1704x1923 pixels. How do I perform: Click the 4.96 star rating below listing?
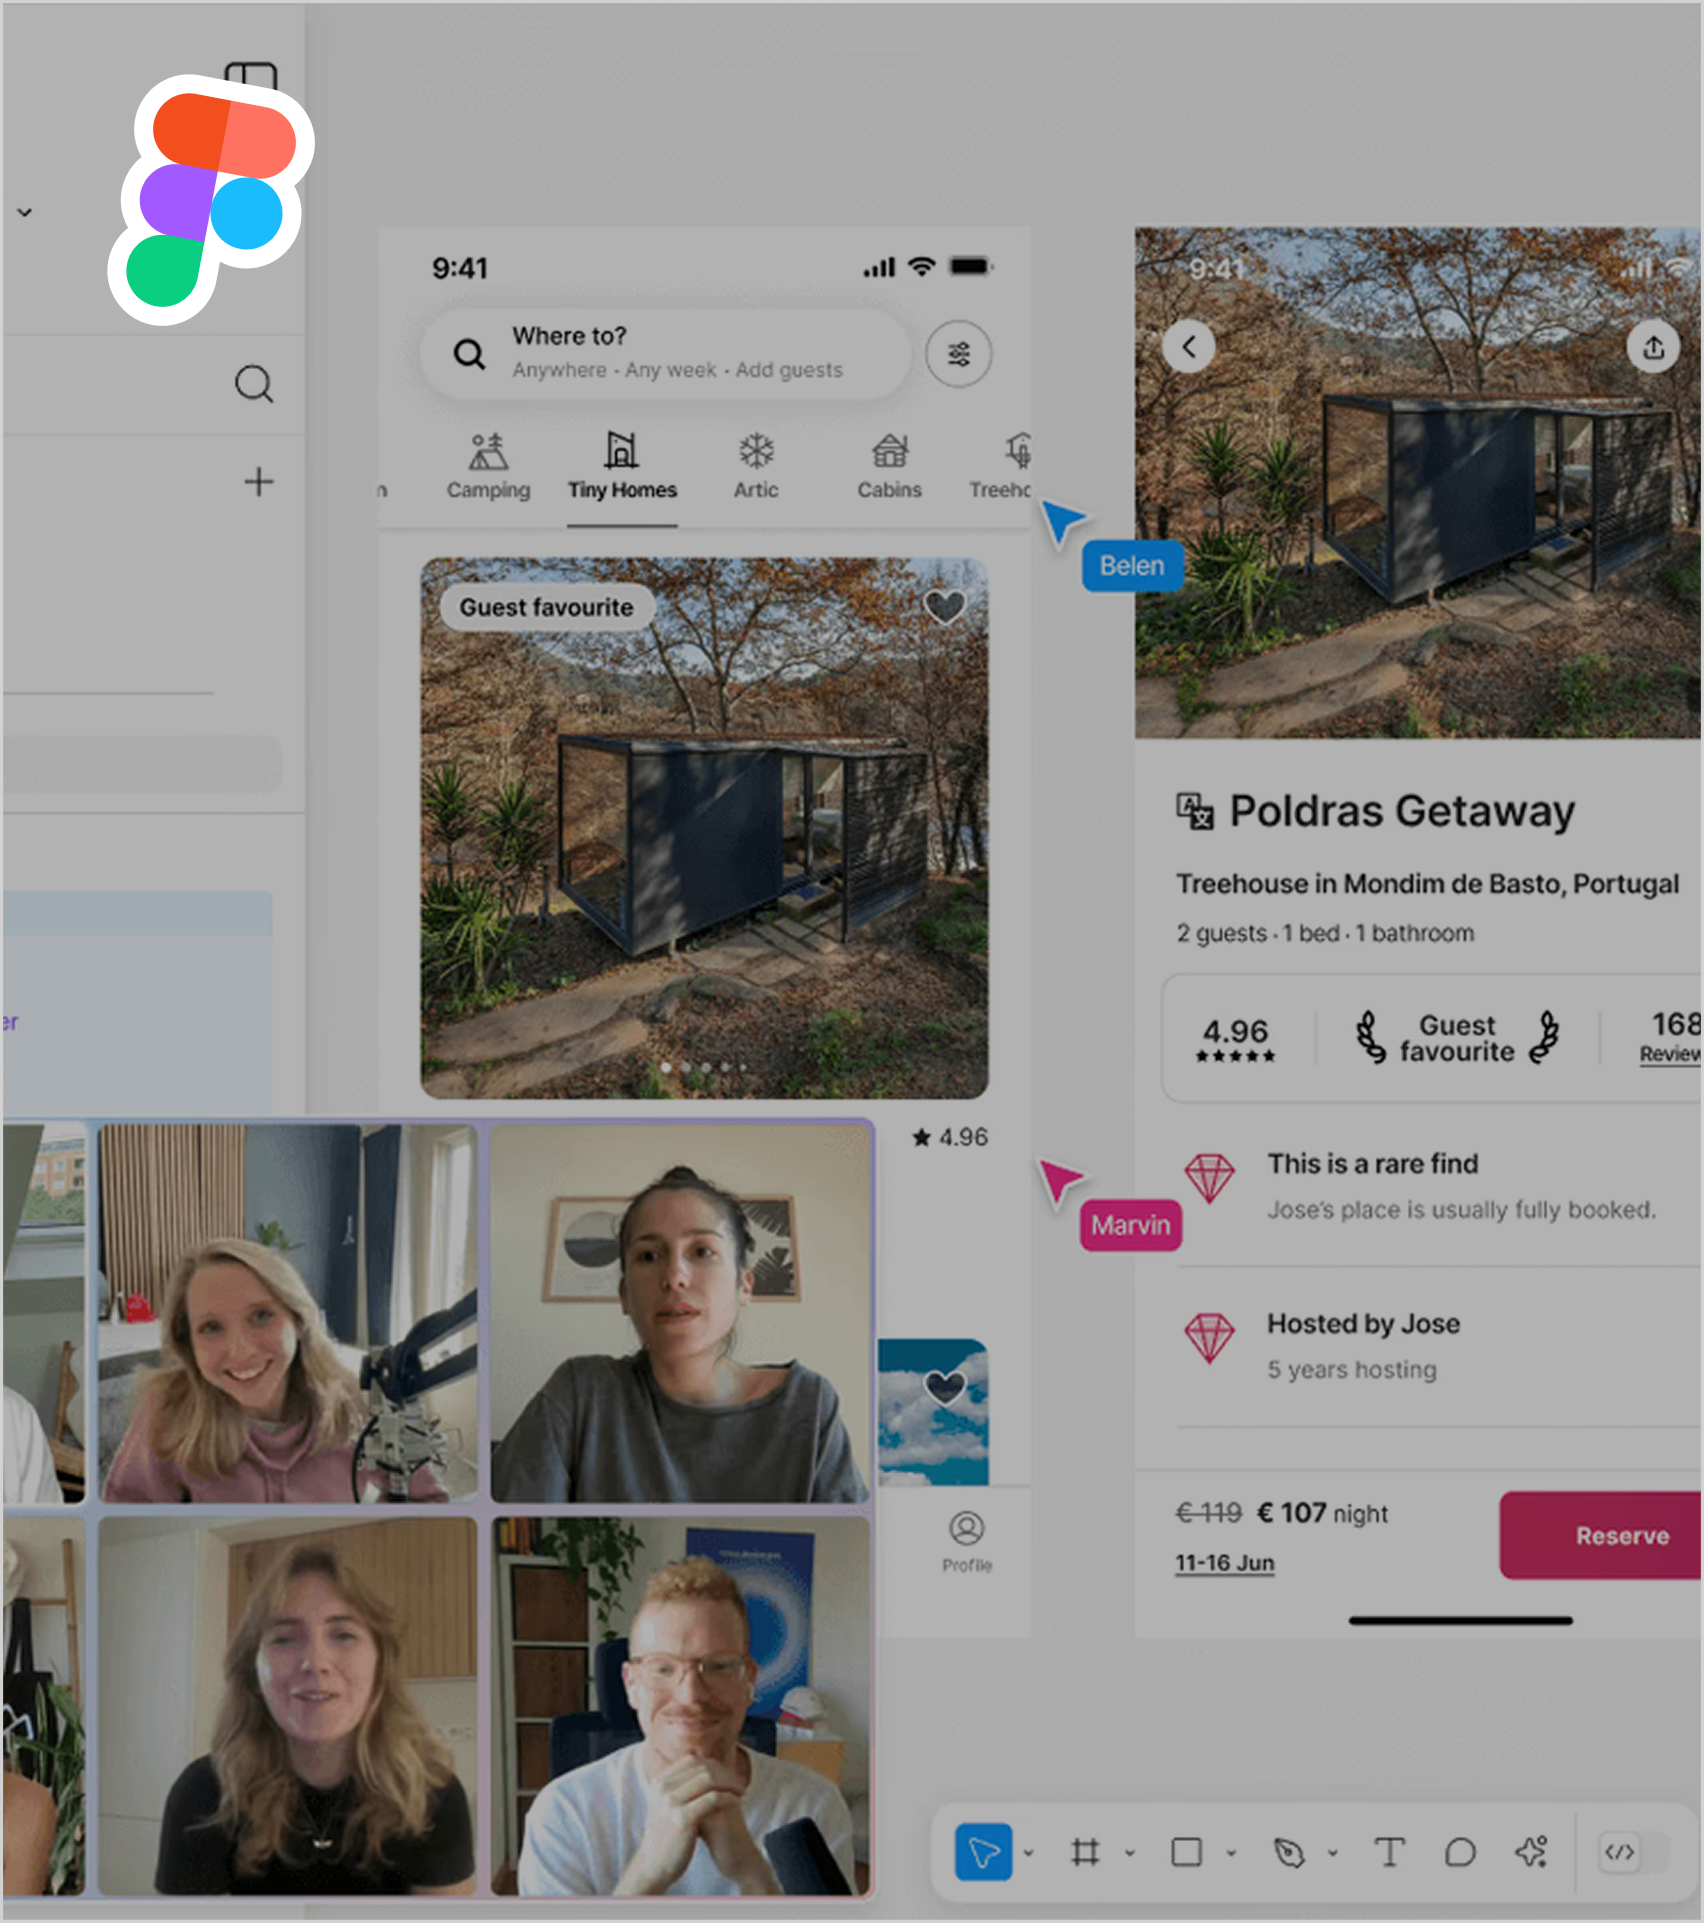[x=950, y=1137]
